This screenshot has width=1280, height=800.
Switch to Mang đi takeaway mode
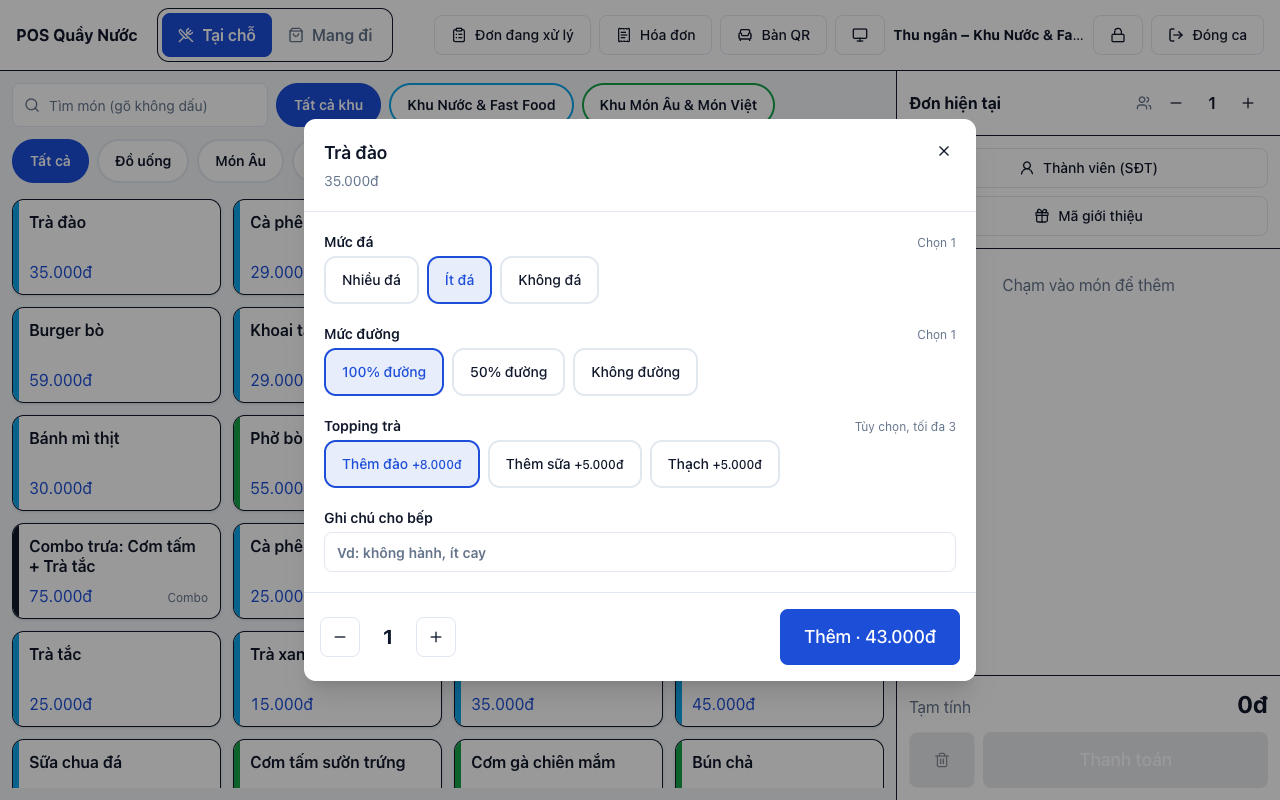click(x=330, y=35)
